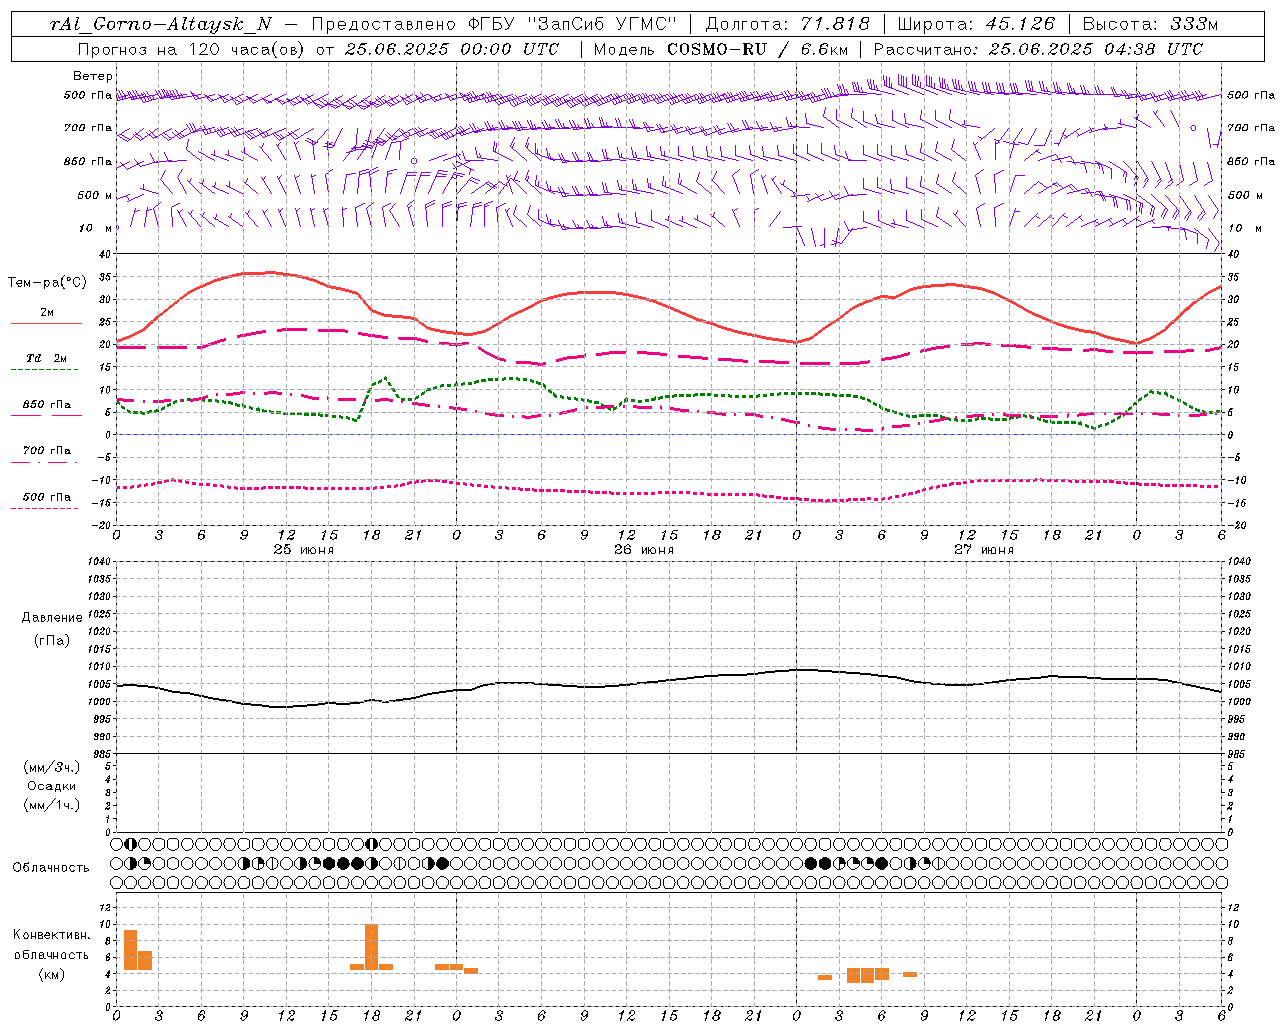Viewport: 1280px width, 1024px height.
Task: Click the Высота: 333м value
Action: pyautogui.click(x=1151, y=24)
